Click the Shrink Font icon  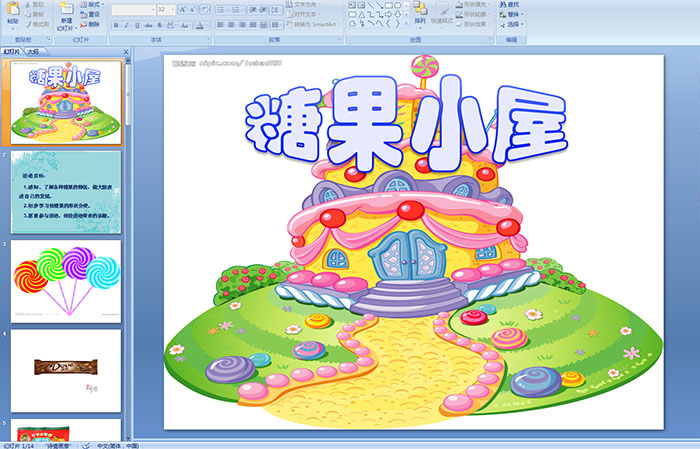click(x=193, y=9)
